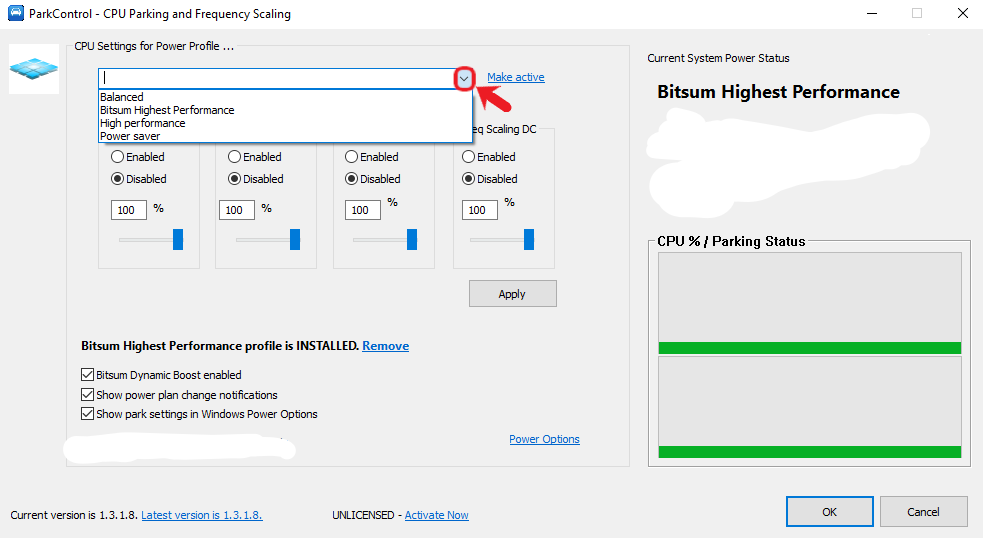Click the Cancel button
Image resolution: width=983 pixels, height=538 pixels.
point(923,512)
